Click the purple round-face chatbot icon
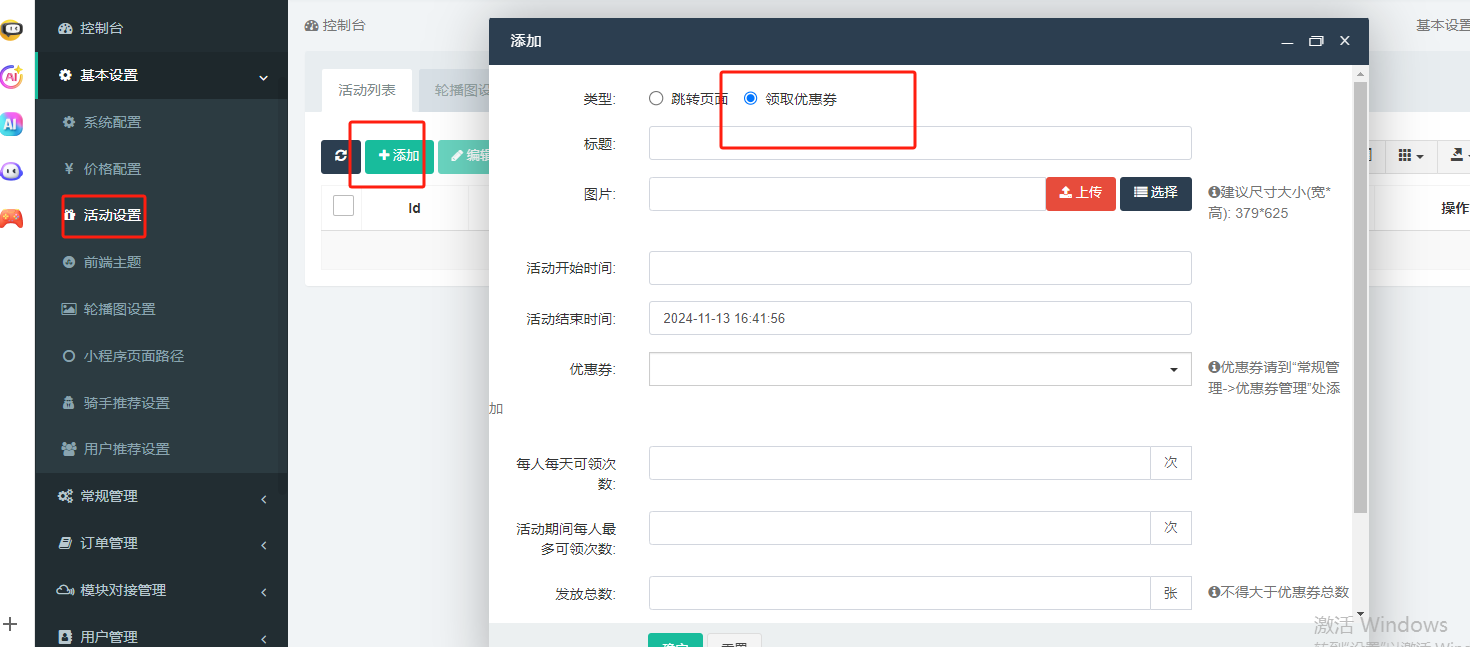Image resolution: width=1470 pixels, height=647 pixels. point(11,171)
